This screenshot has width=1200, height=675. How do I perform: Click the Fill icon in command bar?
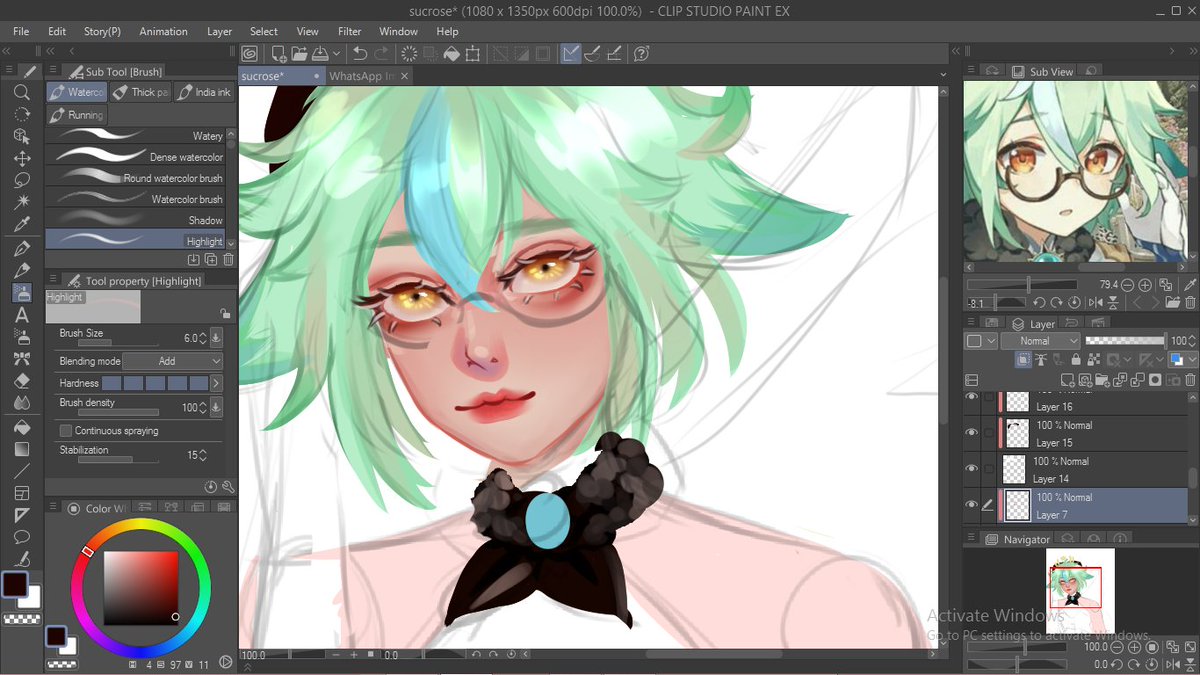(x=451, y=53)
